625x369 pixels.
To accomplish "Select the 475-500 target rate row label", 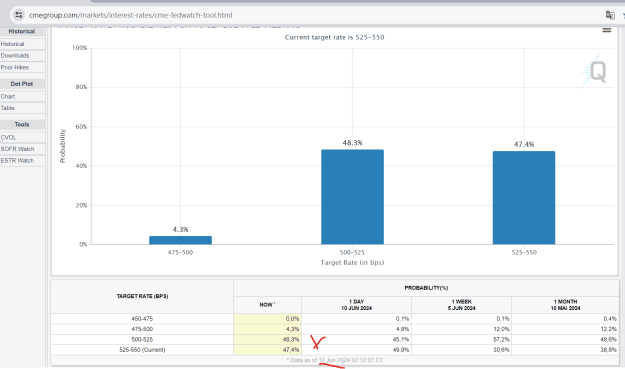I will coord(142,329).
